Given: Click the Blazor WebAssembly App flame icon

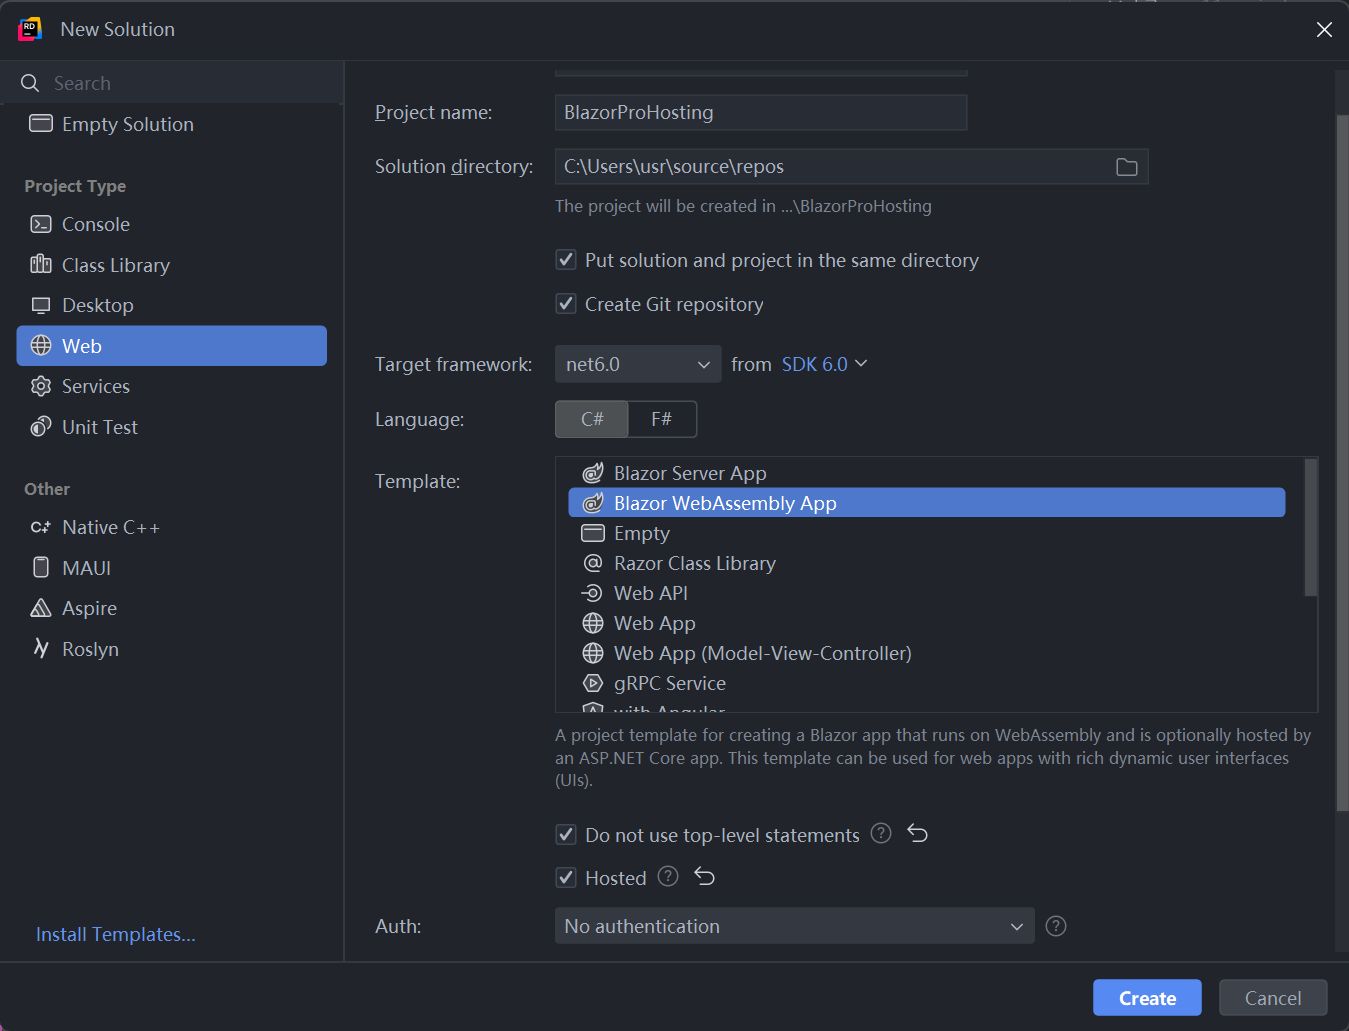Looking at the screenshot, I should click(593, 503).
